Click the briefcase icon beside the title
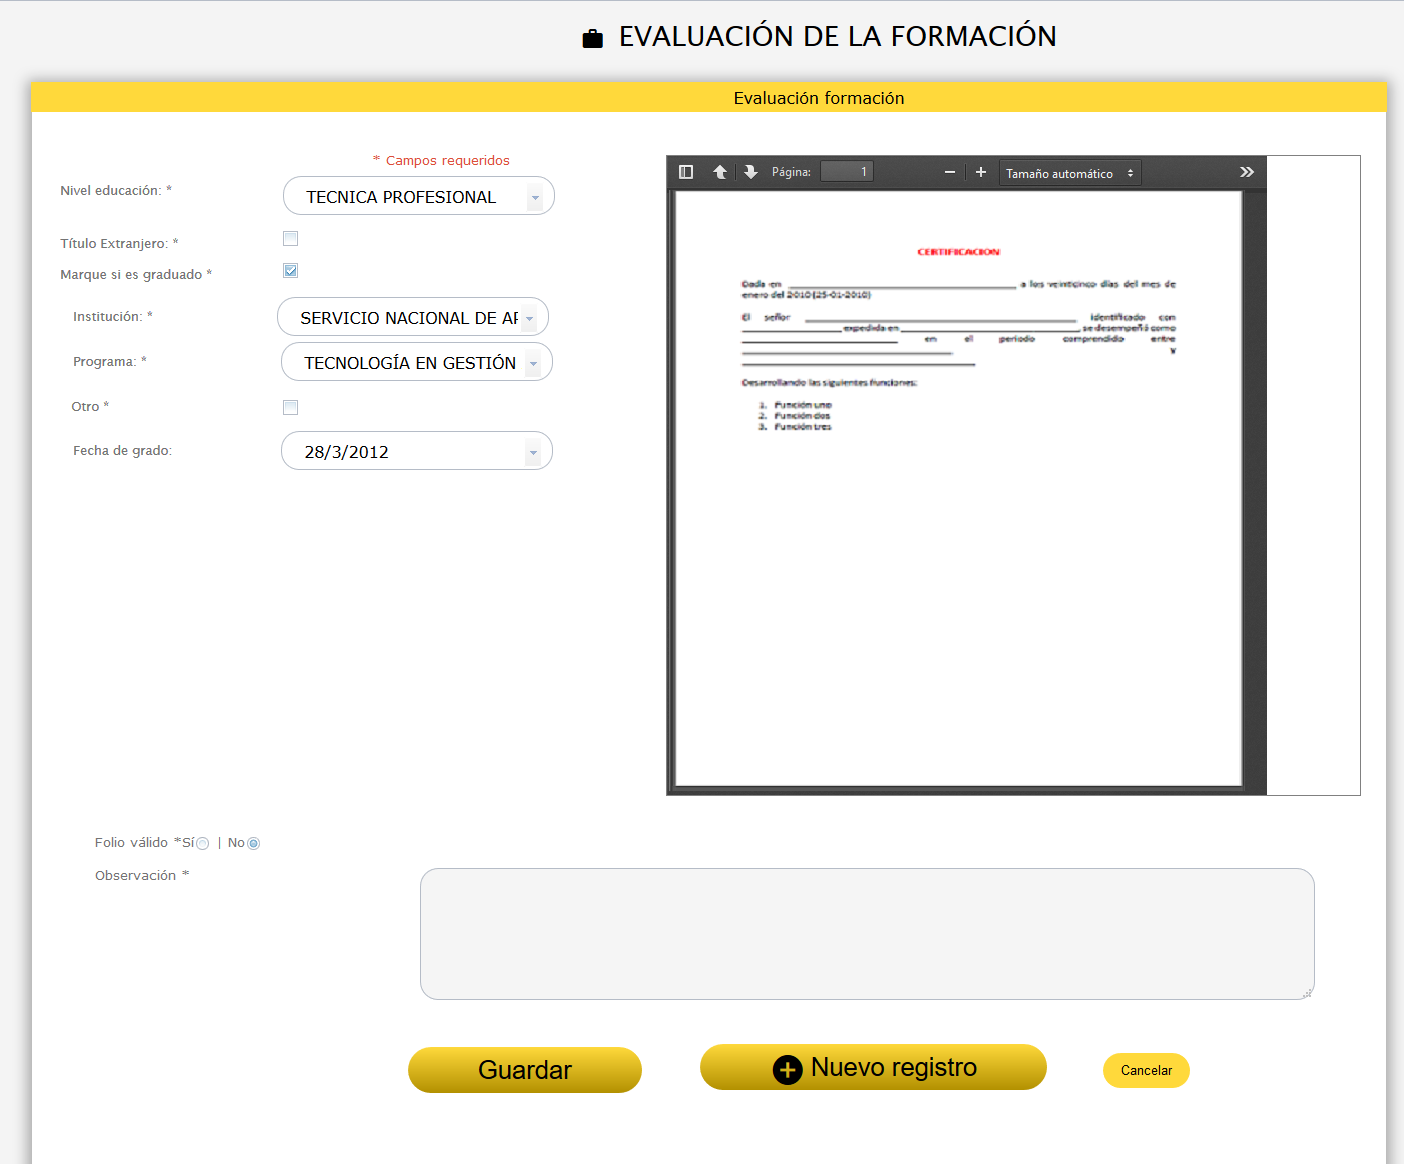 click(x=593, y=39)
